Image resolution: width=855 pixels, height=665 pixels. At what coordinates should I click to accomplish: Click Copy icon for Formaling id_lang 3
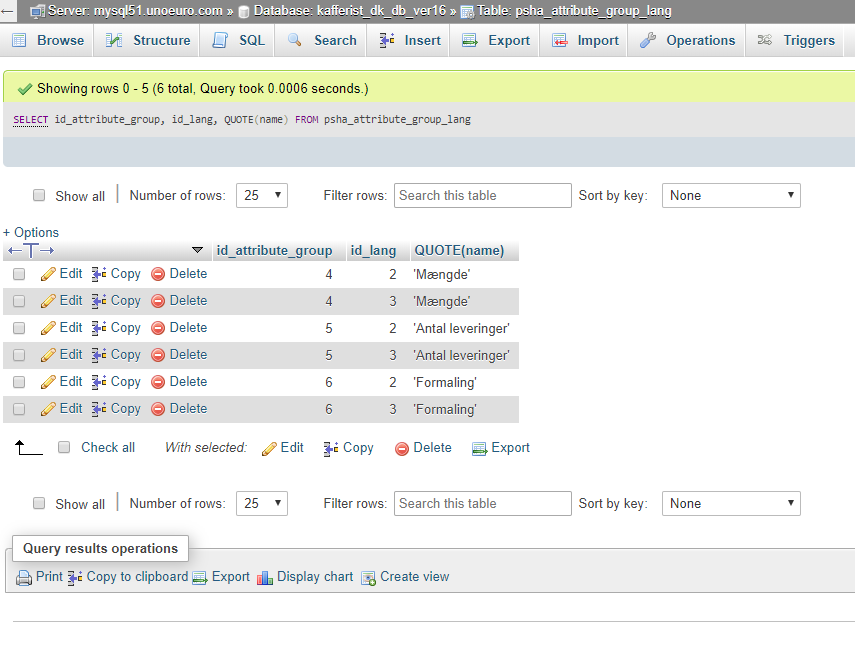click(99, 409)
